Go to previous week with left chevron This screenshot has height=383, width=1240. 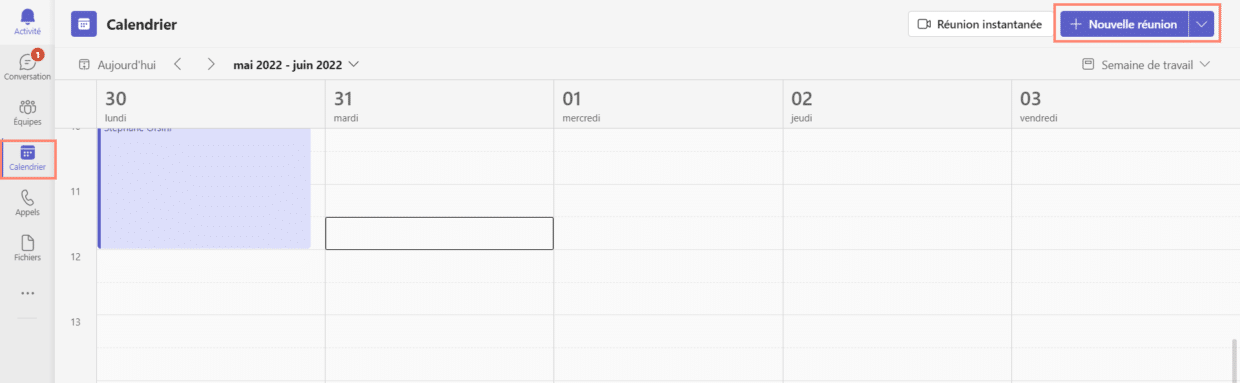click(x=177, y=64)
